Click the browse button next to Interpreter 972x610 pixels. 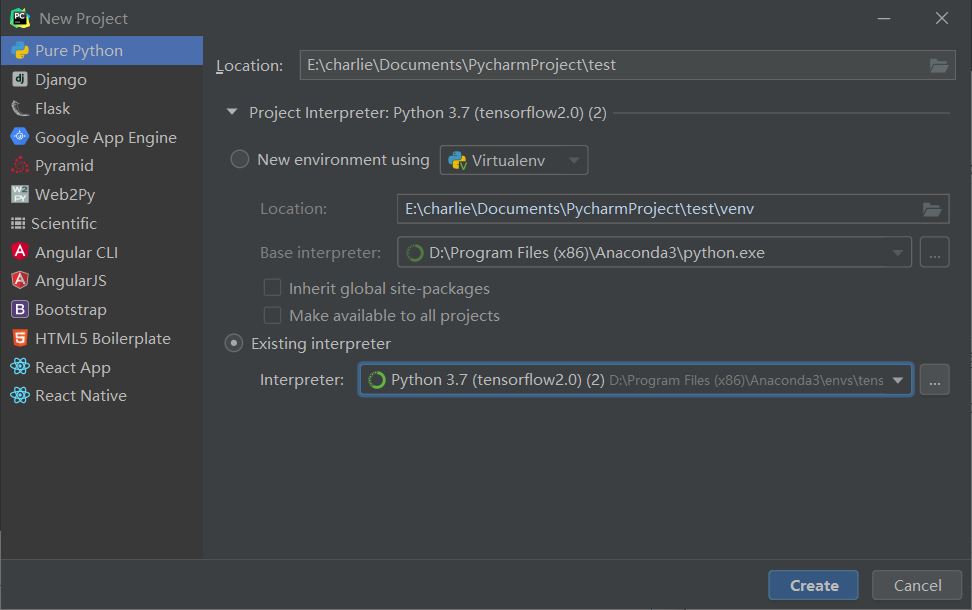(x=934, y=380)
